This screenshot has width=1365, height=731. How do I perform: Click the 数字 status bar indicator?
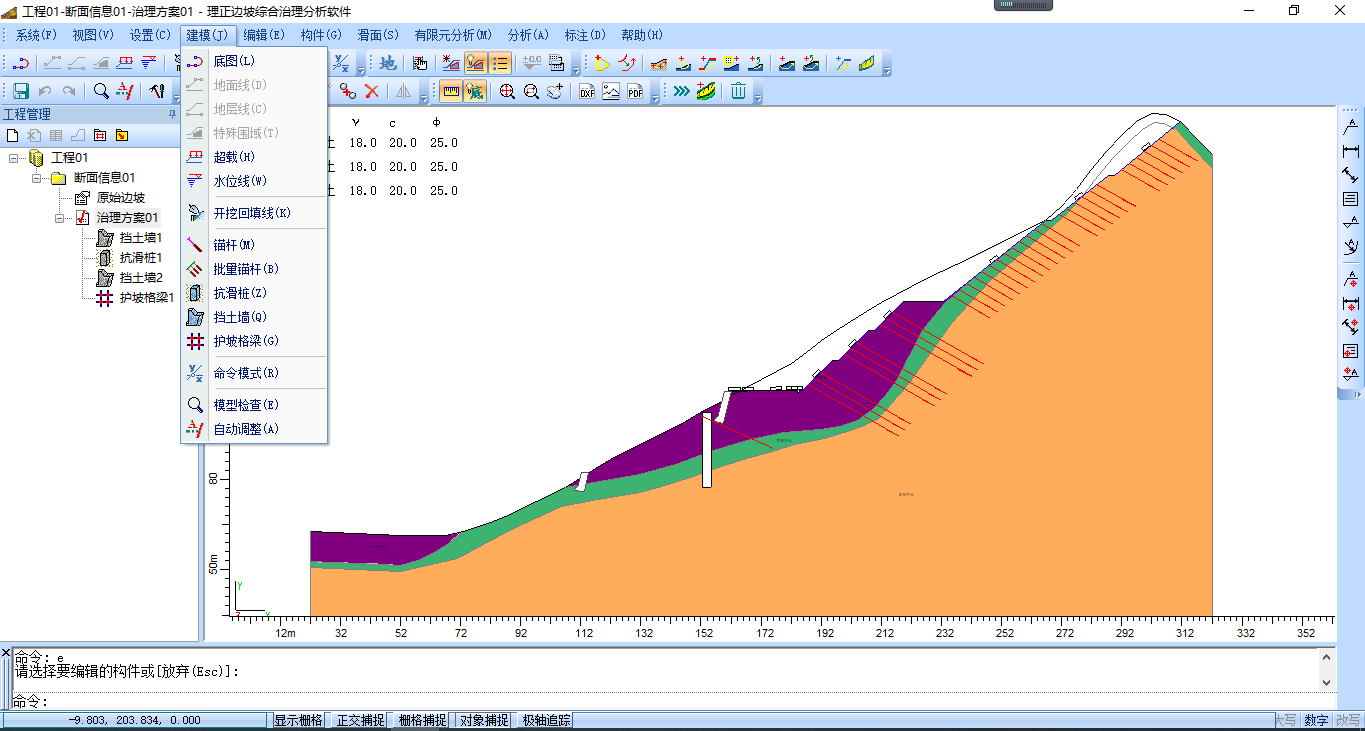(1316, 720)
